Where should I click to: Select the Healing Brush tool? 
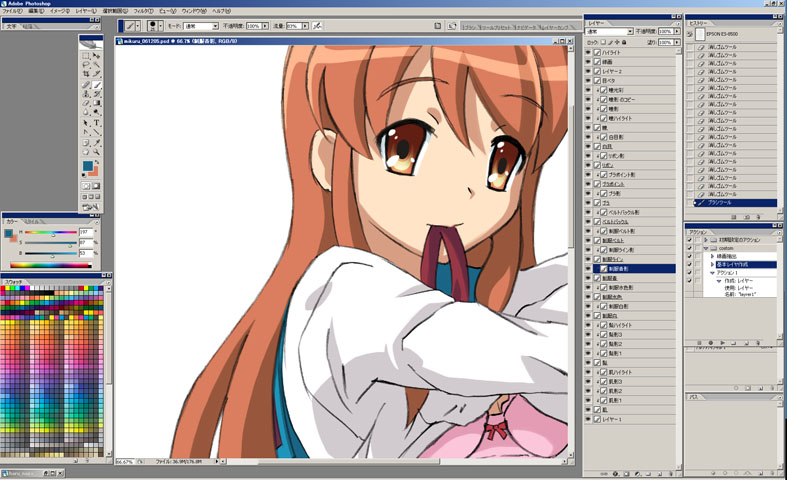[86, 85]
